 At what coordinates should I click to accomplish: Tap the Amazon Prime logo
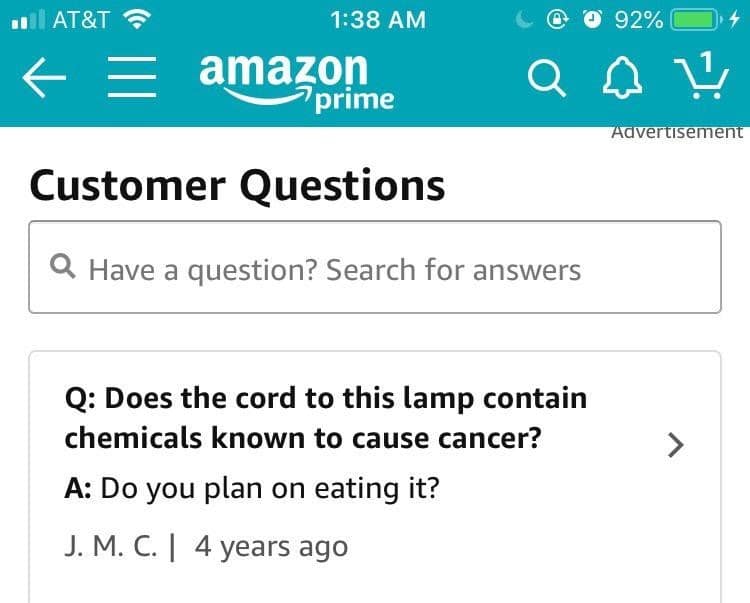[x=296, y=82]
